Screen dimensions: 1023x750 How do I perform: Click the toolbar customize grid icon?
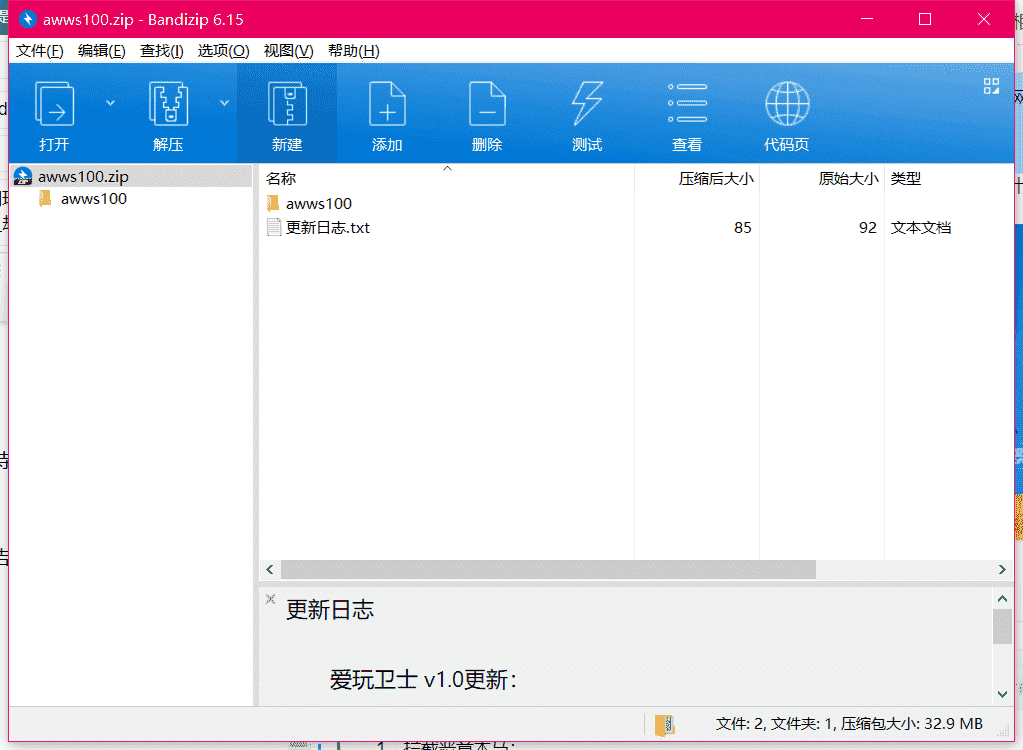coord(991,86)
